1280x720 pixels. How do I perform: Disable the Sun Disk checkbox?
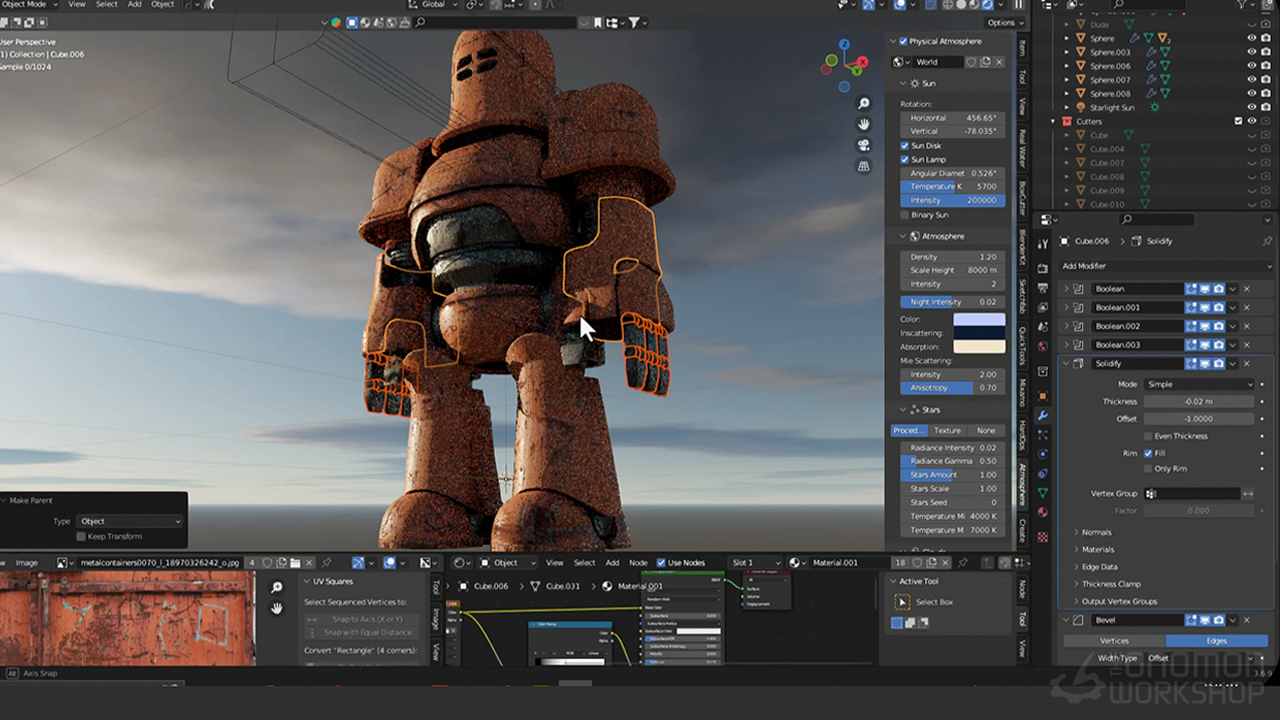point(905,146)
